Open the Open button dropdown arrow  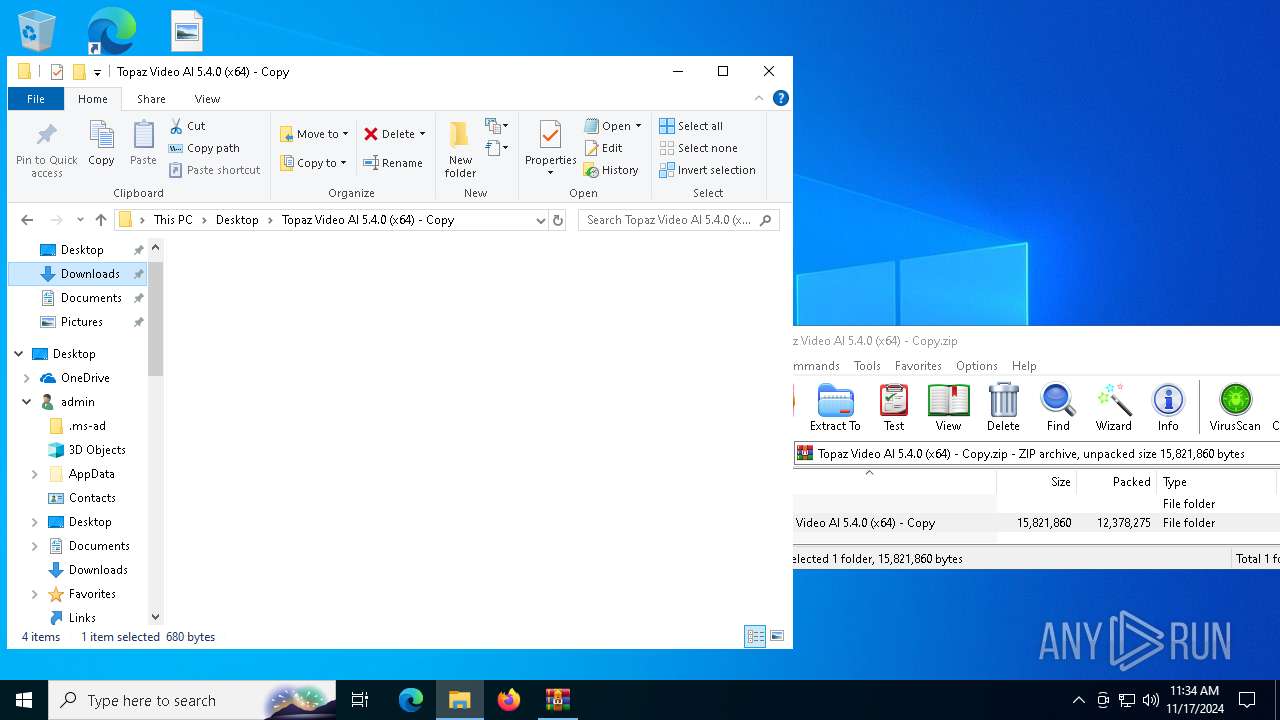click(638, 126)
